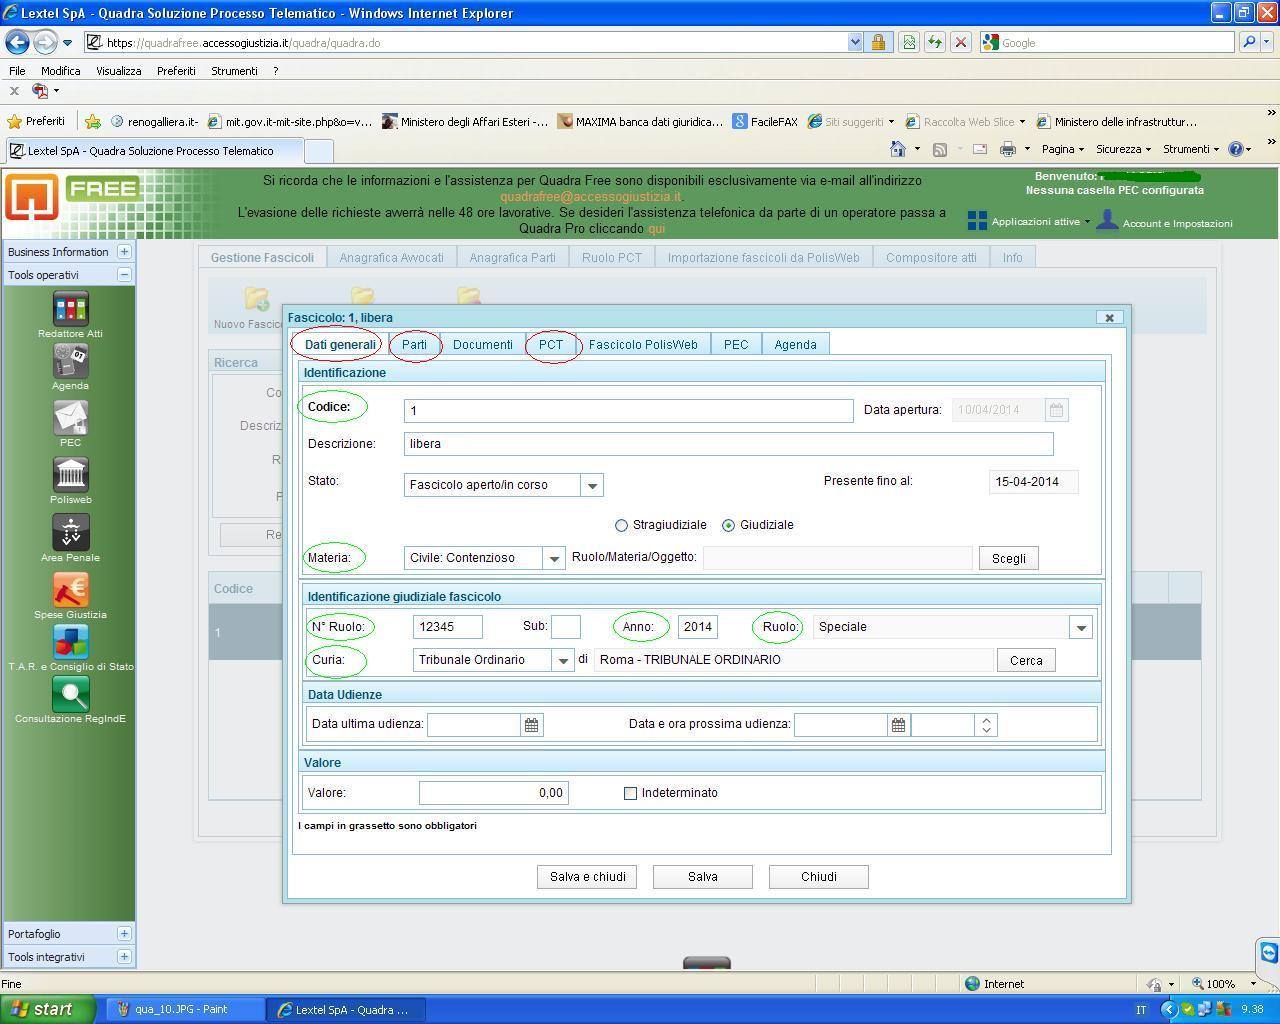Screen dimensions: 1280x1024
Task: Click the Nuovo Fascicolo folder icon
Action: [x=256, y=299]
